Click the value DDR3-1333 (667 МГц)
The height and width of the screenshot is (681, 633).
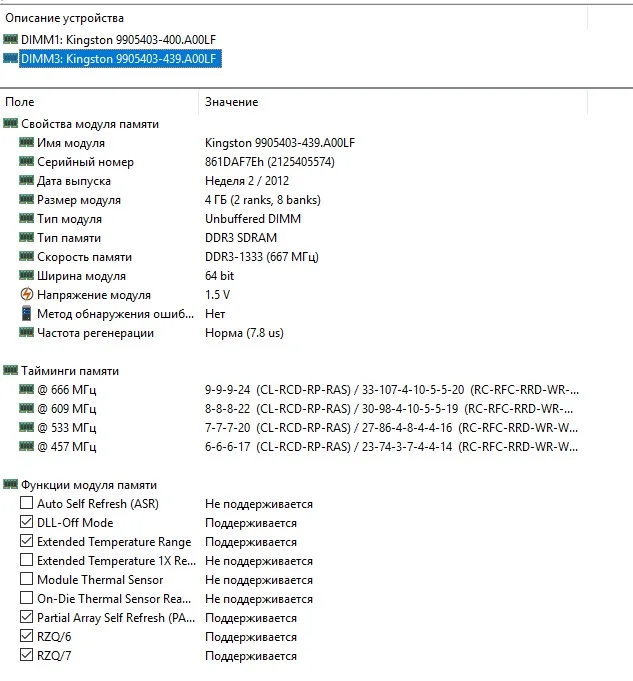click(262, 257)
